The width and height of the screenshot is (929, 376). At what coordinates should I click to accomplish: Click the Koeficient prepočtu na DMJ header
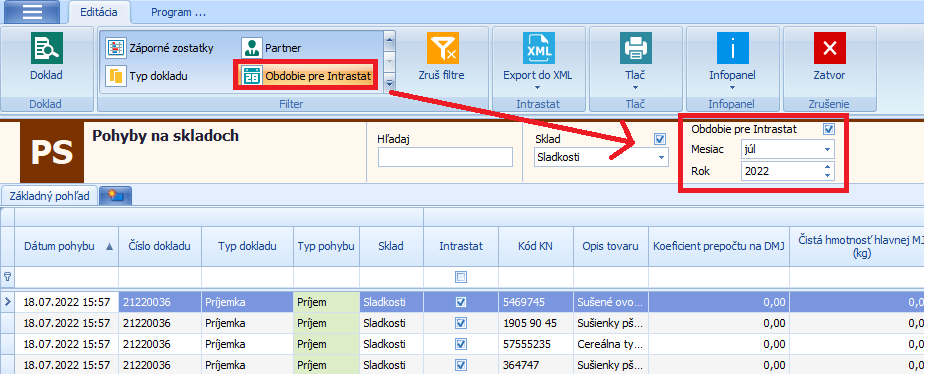pos(719,246)
